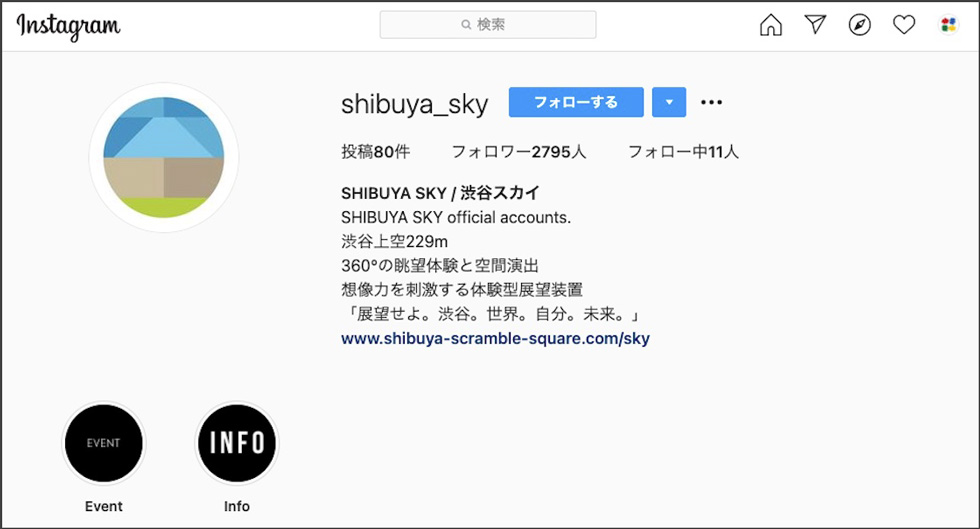Select the Event highlight label
The width and height of the screenshot is (980, 529).
click(x=104, y=506)
